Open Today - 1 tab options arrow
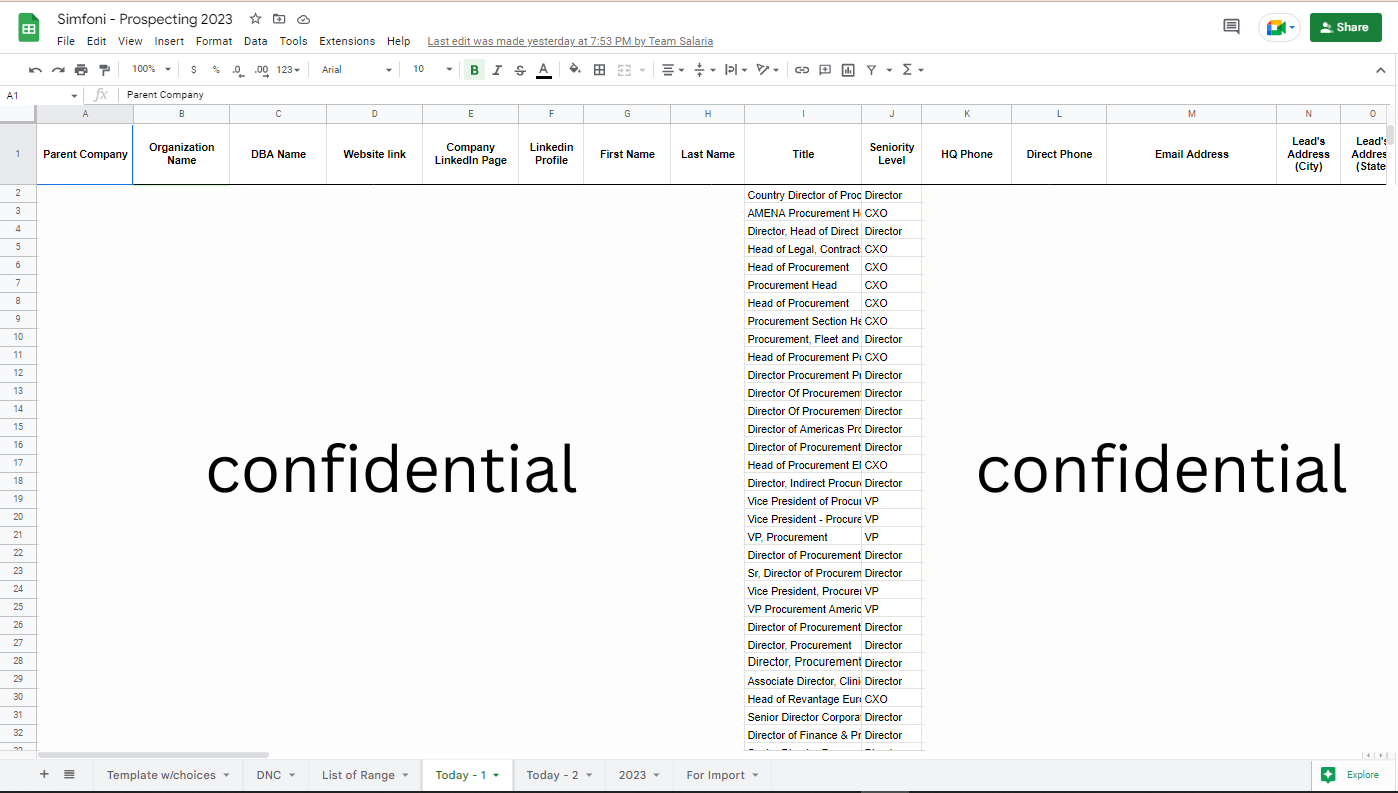This screenshot has width=1398, height=793. (496, 776)
